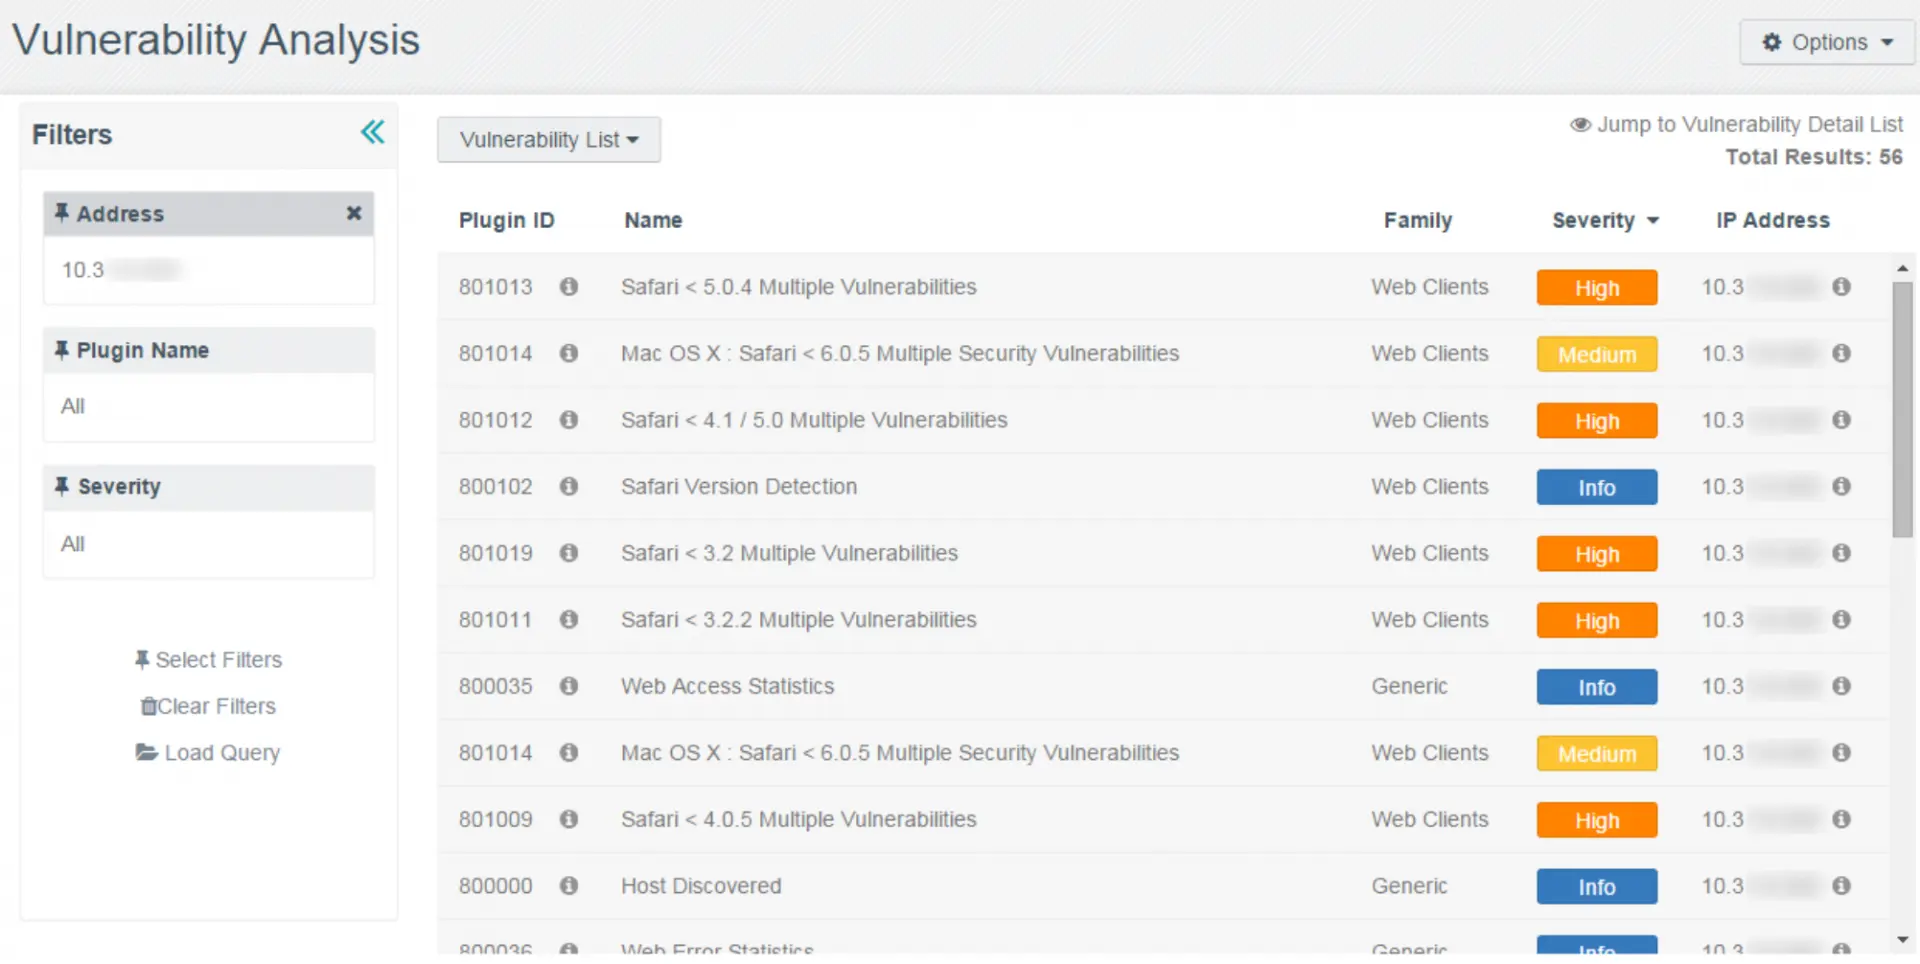Image resolution: width=1920 pixels, height=964 pixels.
Task: Remove the Address filter with X
Action: pos(354,213)
